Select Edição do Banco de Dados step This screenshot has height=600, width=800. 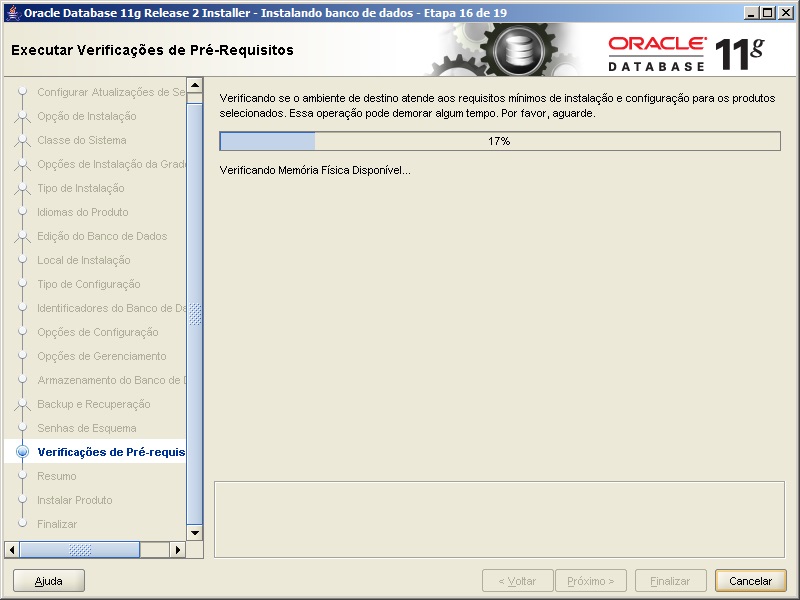coord(102,236)
